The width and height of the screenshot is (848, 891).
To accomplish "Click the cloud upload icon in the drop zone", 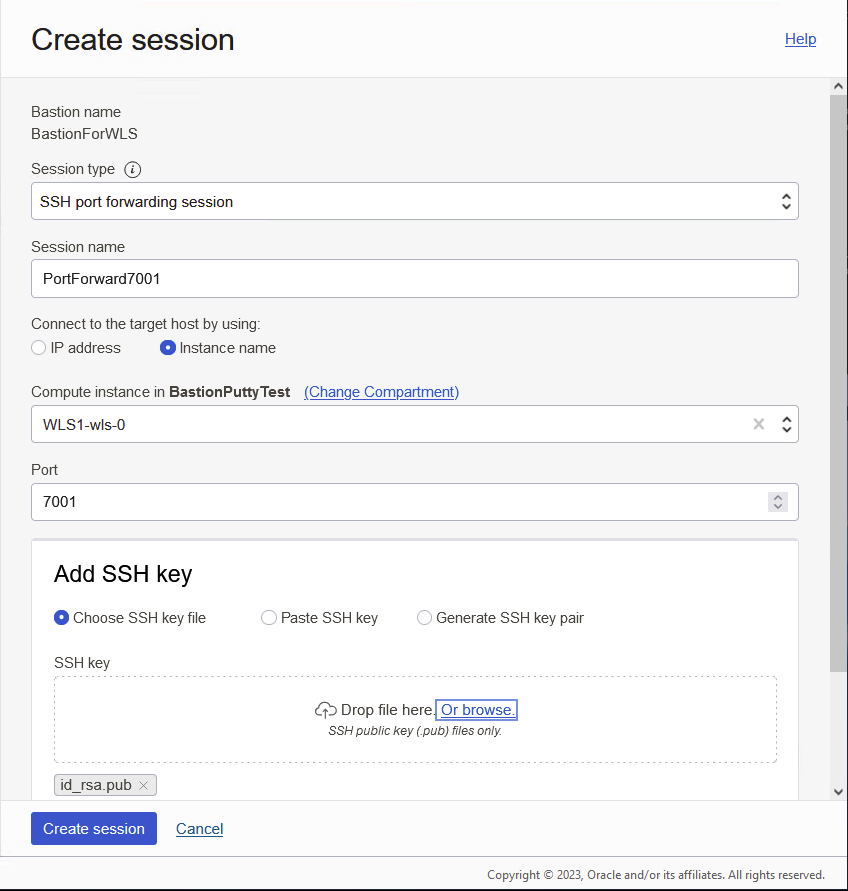I will tap(325, 709).
